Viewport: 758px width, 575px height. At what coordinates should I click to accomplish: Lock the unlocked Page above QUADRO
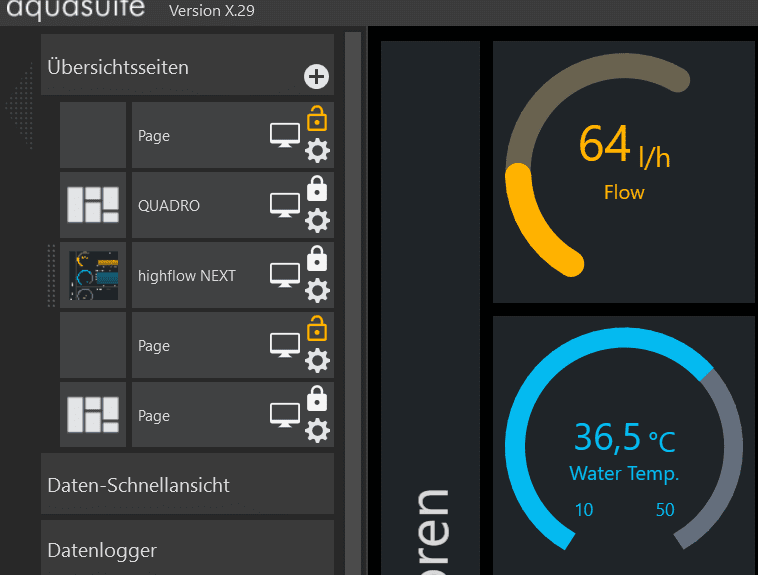click(317, 118)
